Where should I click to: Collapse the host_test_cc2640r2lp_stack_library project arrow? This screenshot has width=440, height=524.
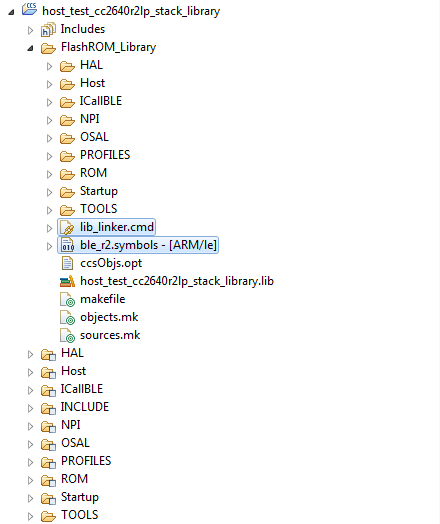pyautogui.click(x=12, y=13)
